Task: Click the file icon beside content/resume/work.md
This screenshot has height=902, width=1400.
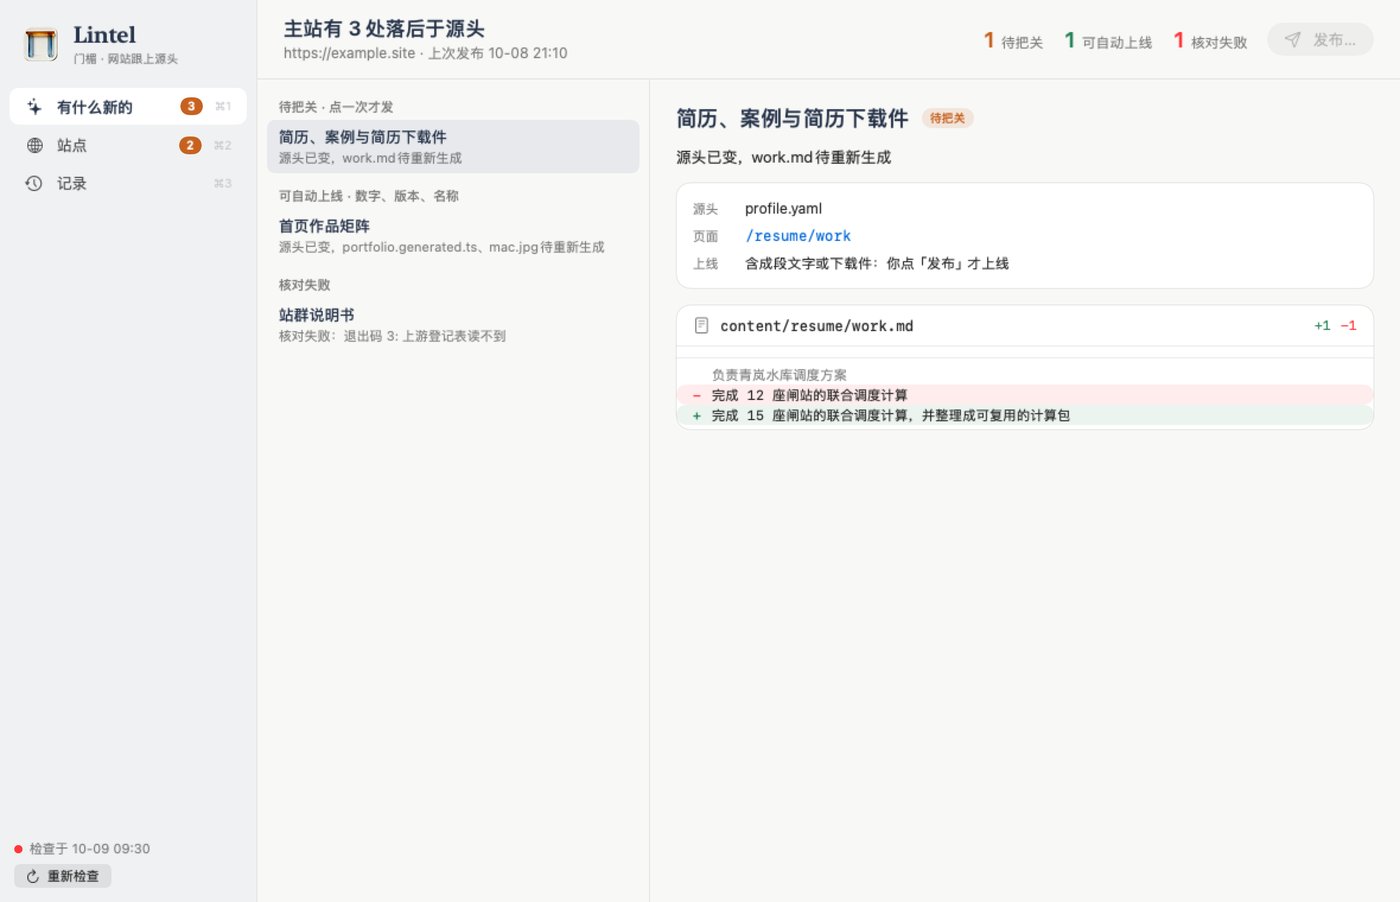Action: point(701,326)
